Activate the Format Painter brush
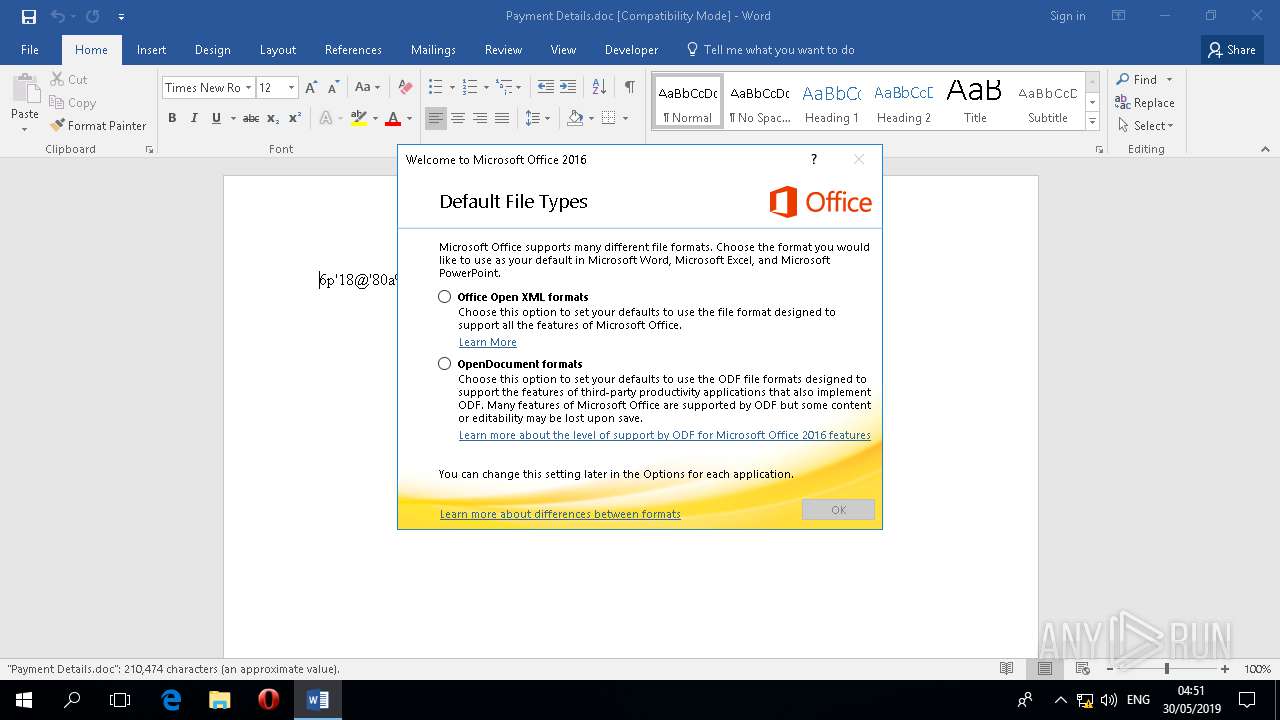The image size is (1280, 720). (x=57, y=125)
